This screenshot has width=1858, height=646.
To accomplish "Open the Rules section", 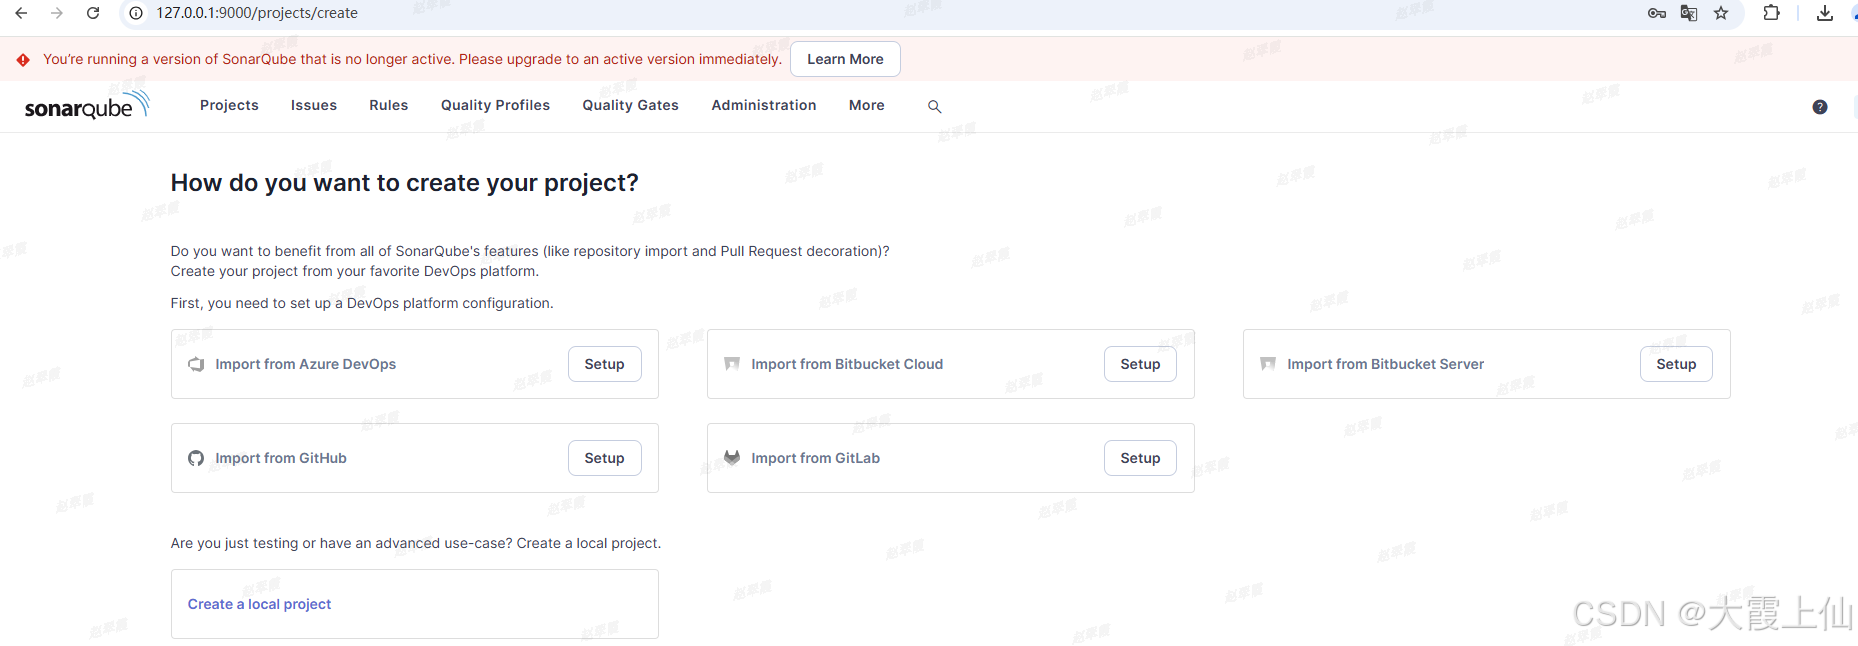I will pos(389,105).
